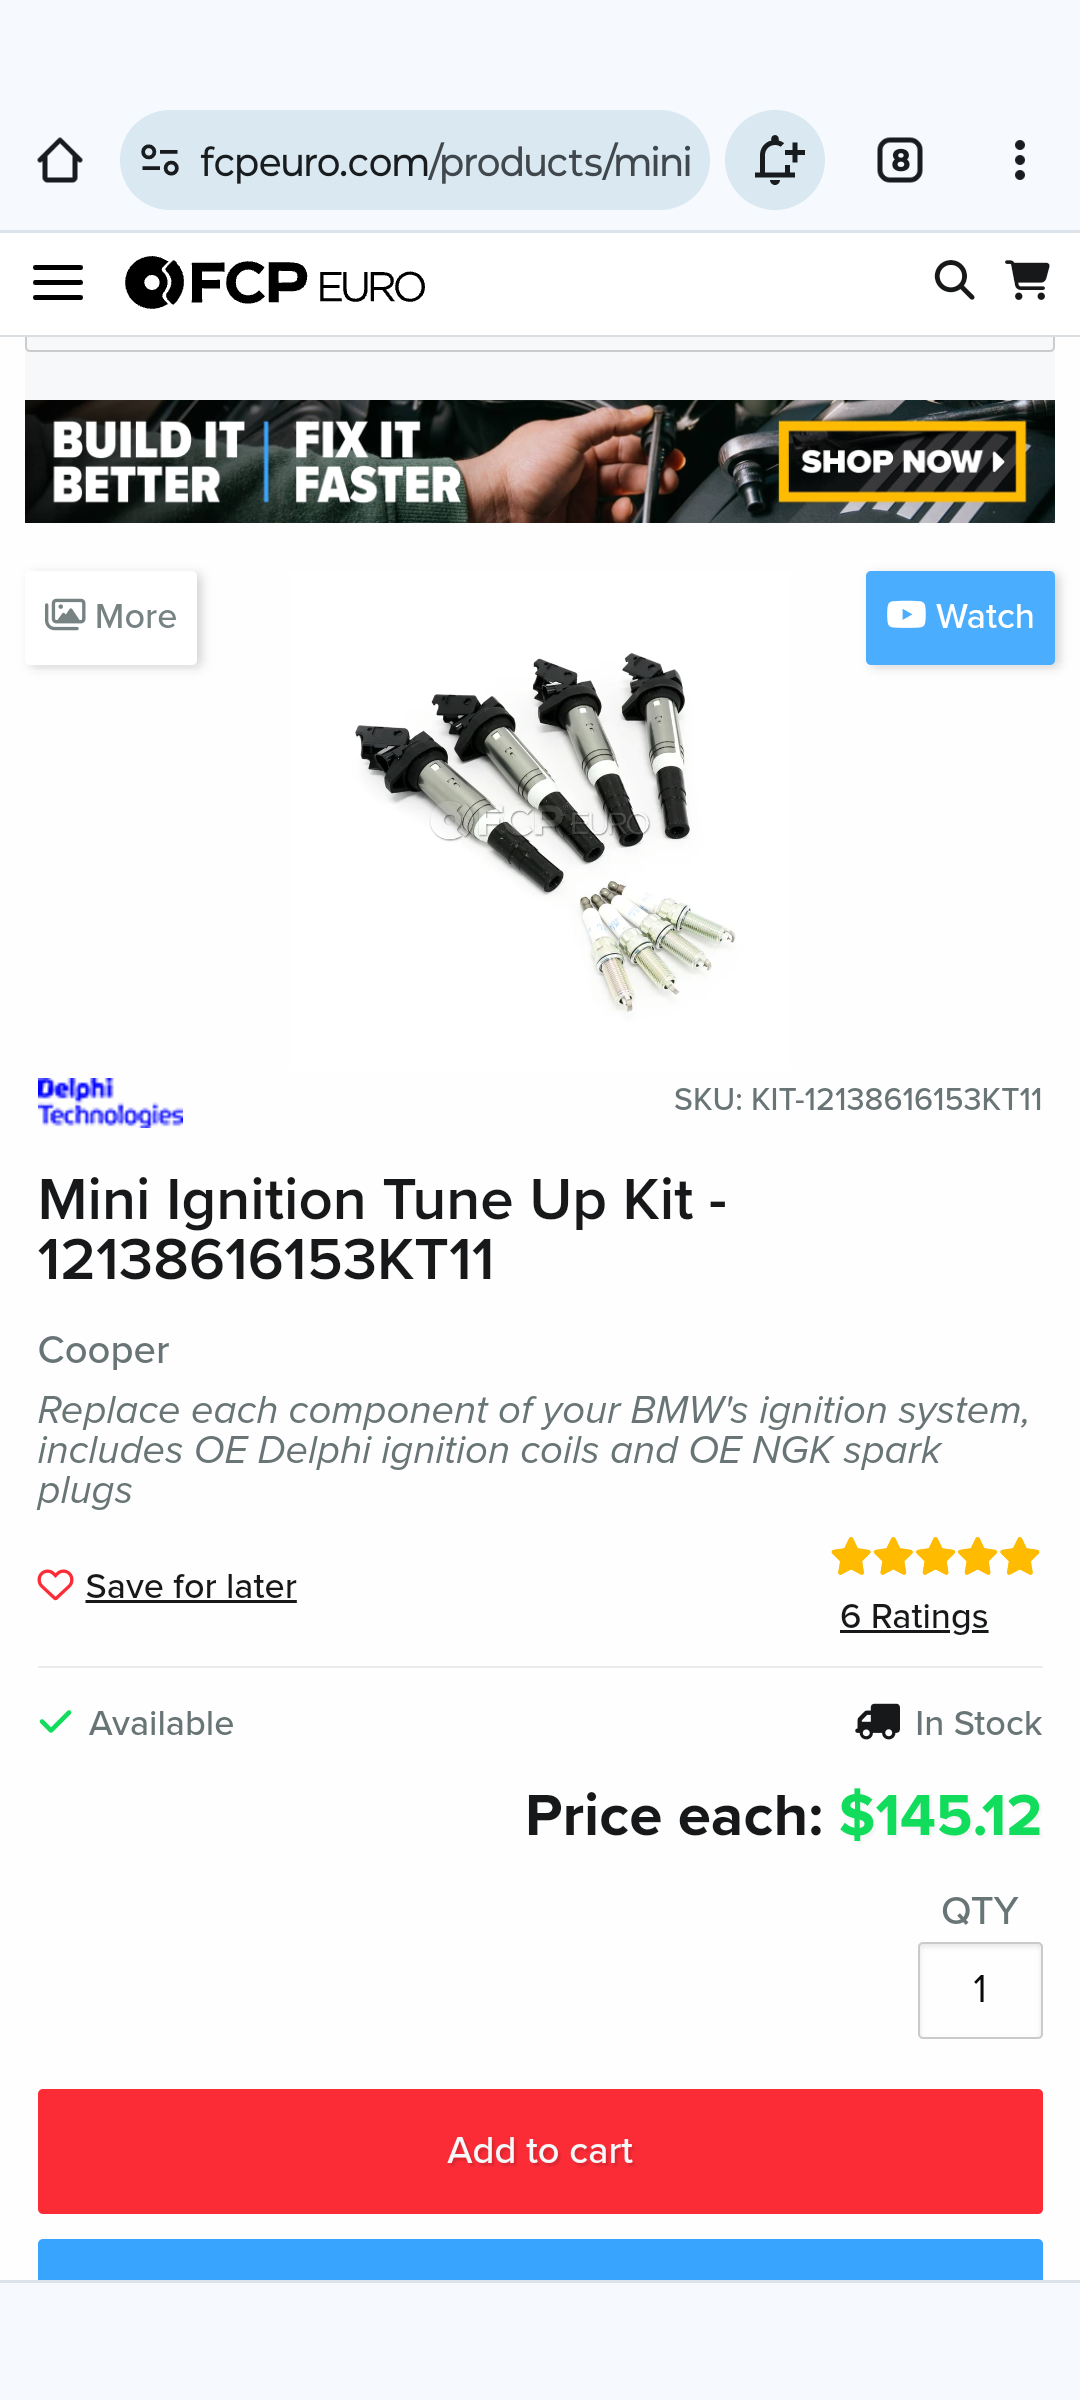
Task: Tap the notification bell plus icon
Action: click(775, 160)
